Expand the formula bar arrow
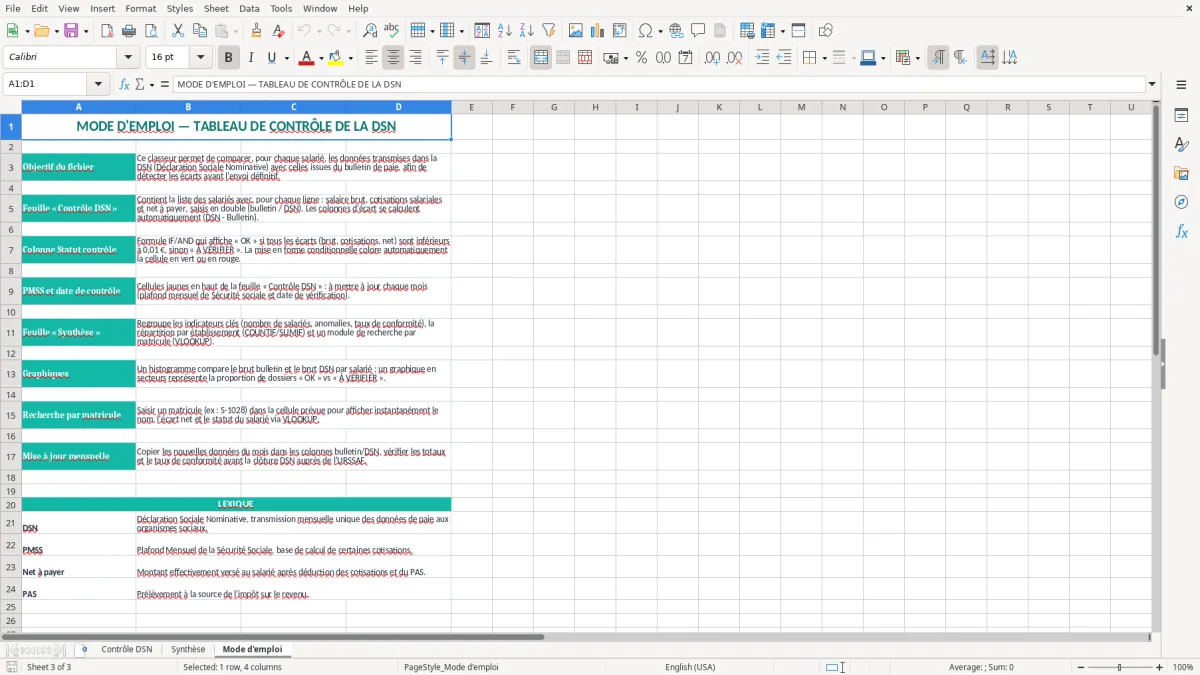The image size is (1200, 675). [1152, 85]
